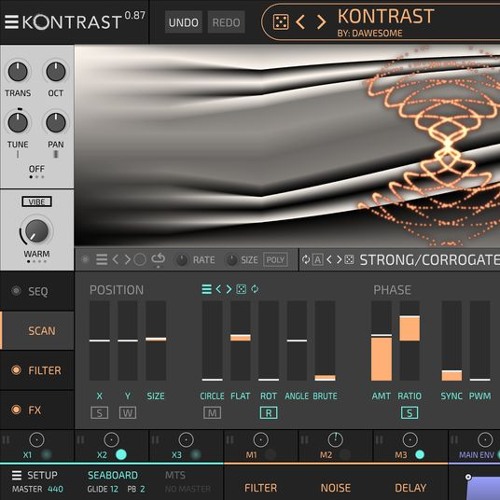The width and height of the screenshot is (500, 500).
Task: Open the sequencer hamburger menu in scan bar
Action: (x=102, y=260)
